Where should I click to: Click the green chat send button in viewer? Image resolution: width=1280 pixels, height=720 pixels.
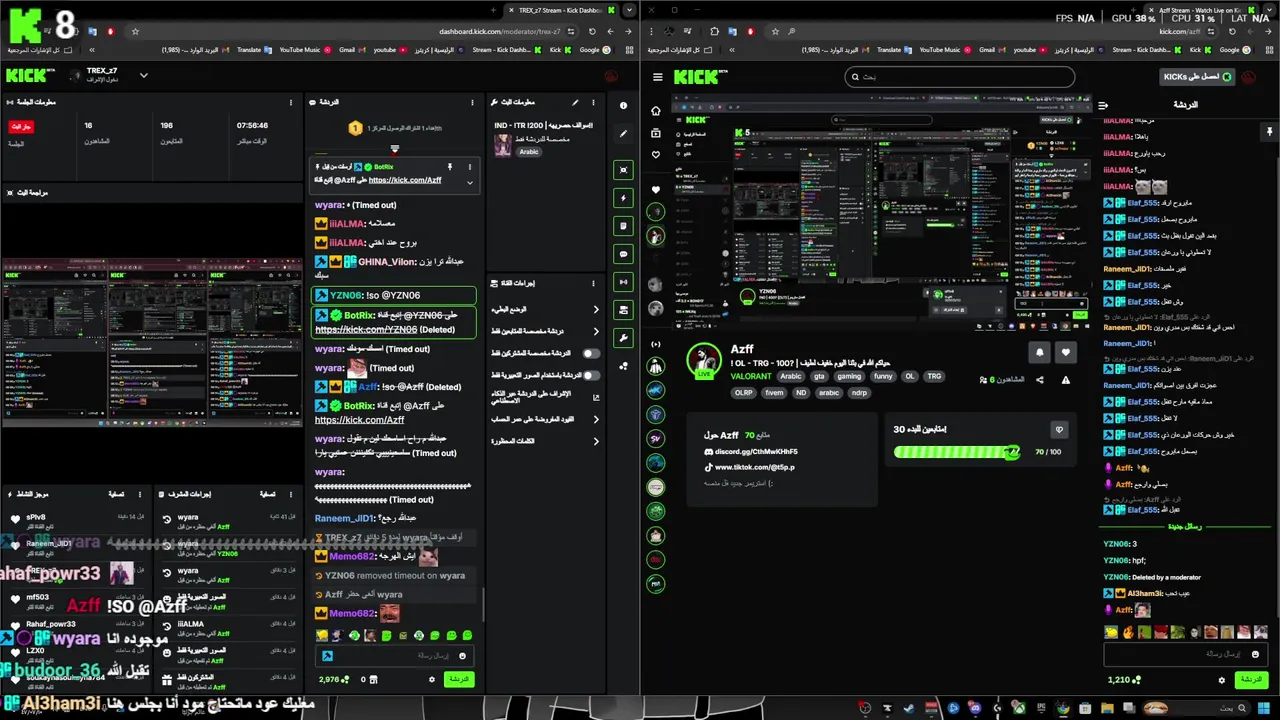[x=1251, y=679]
